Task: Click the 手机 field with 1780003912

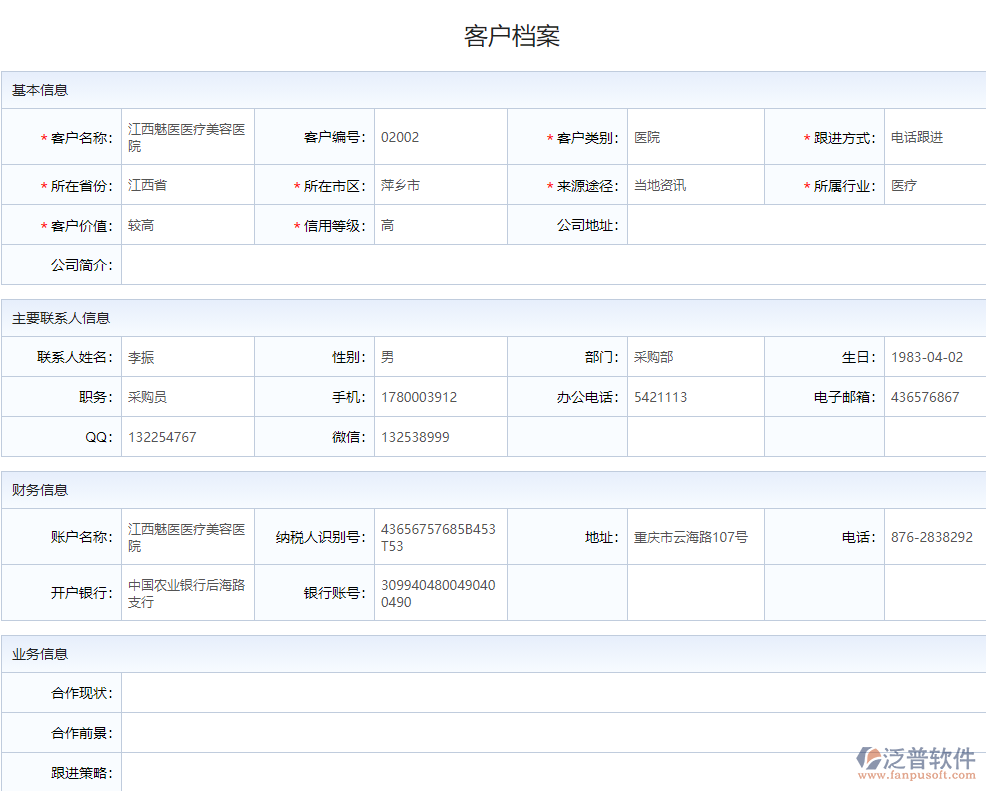Action: [440, 397]
